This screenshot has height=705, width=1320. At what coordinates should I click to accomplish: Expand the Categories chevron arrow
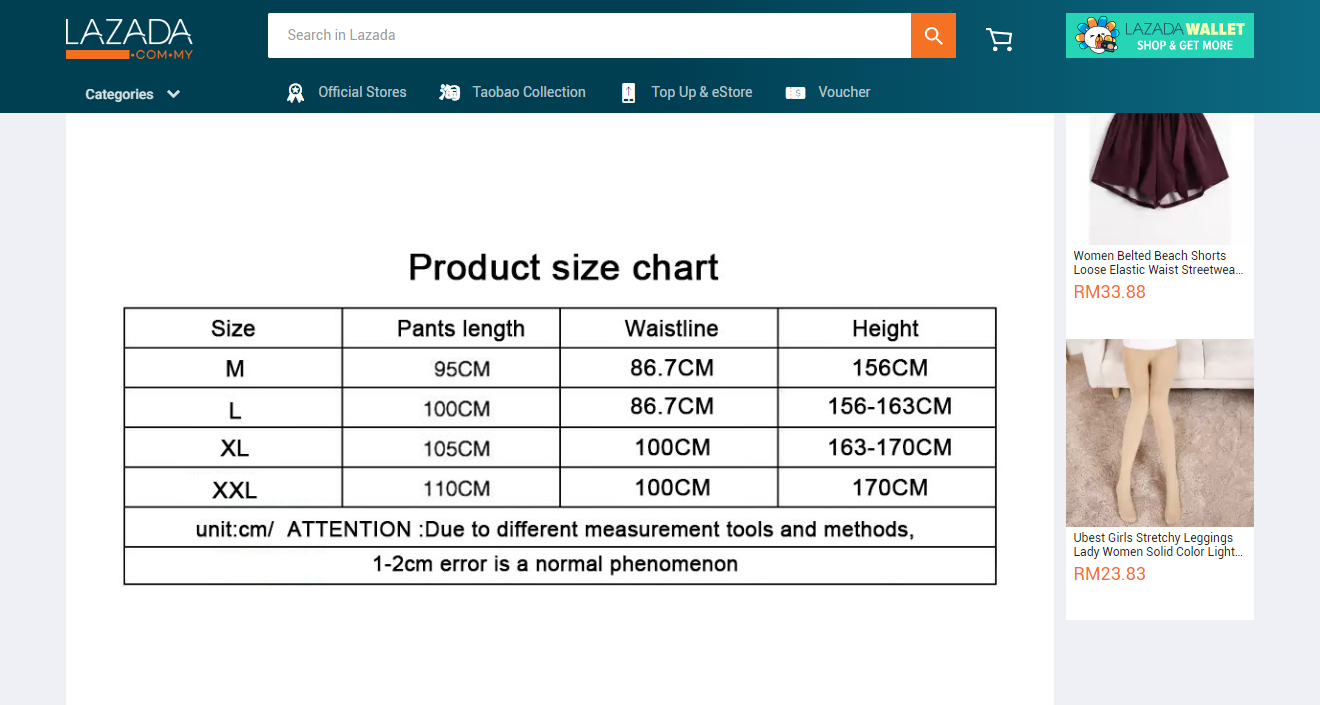coord(174,94)
